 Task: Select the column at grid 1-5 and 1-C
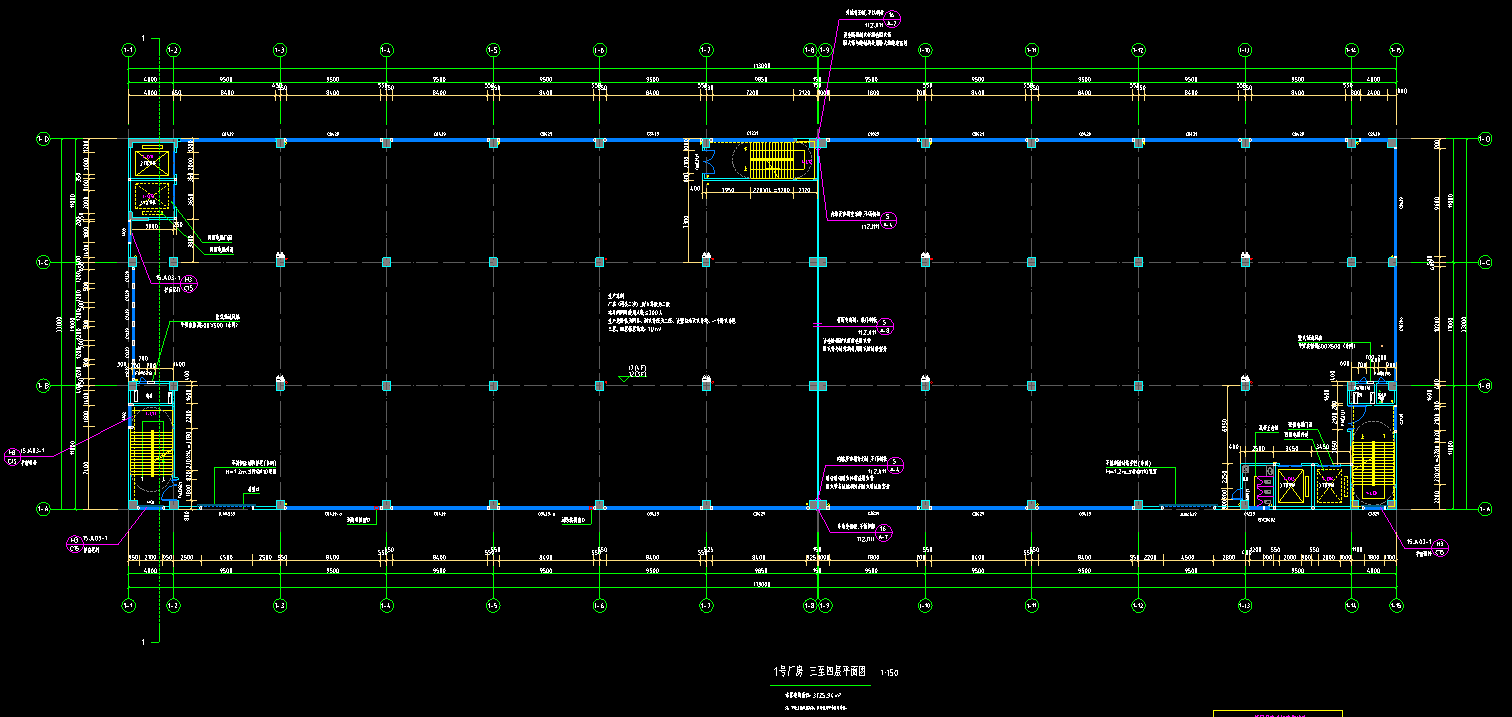point(493,262)
